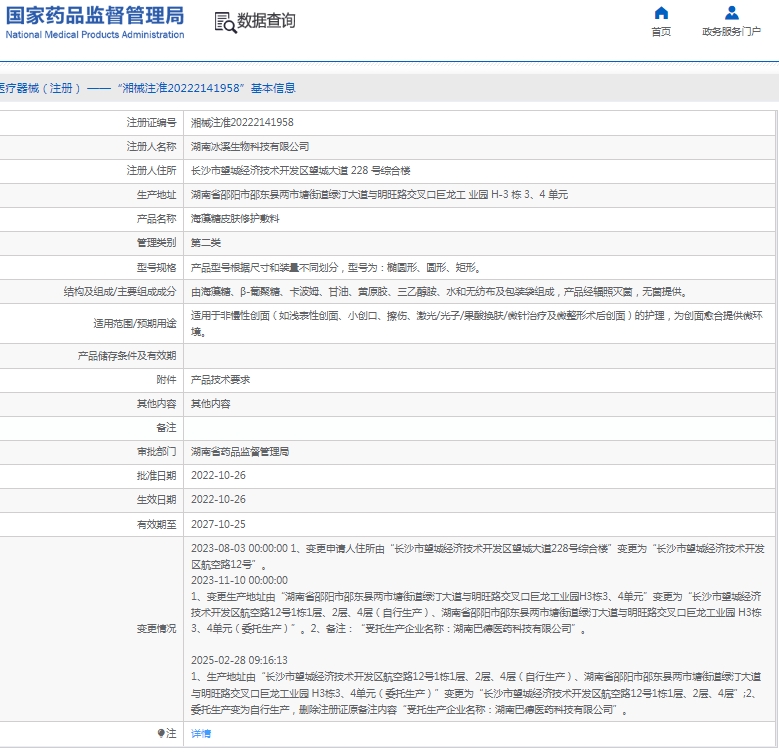Click the 数据查询 heading text

tap(266, 21)
